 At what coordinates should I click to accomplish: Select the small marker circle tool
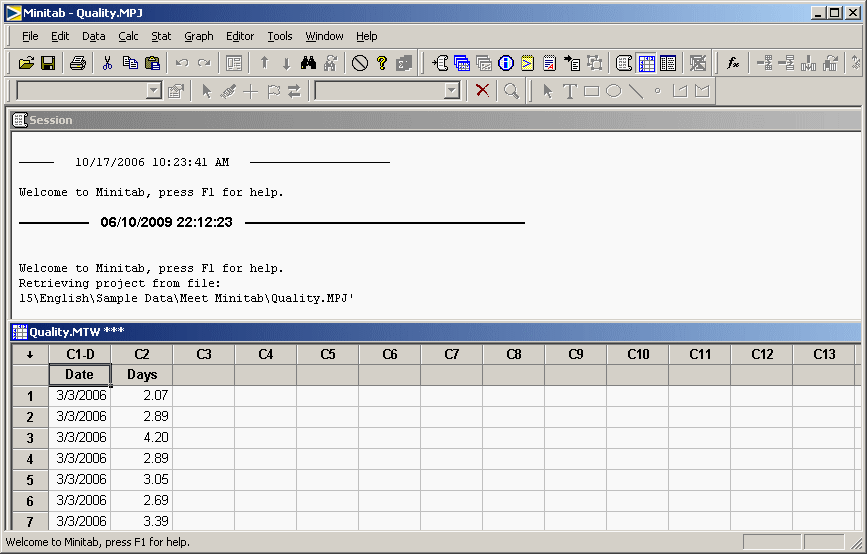[x=657, y=91]
